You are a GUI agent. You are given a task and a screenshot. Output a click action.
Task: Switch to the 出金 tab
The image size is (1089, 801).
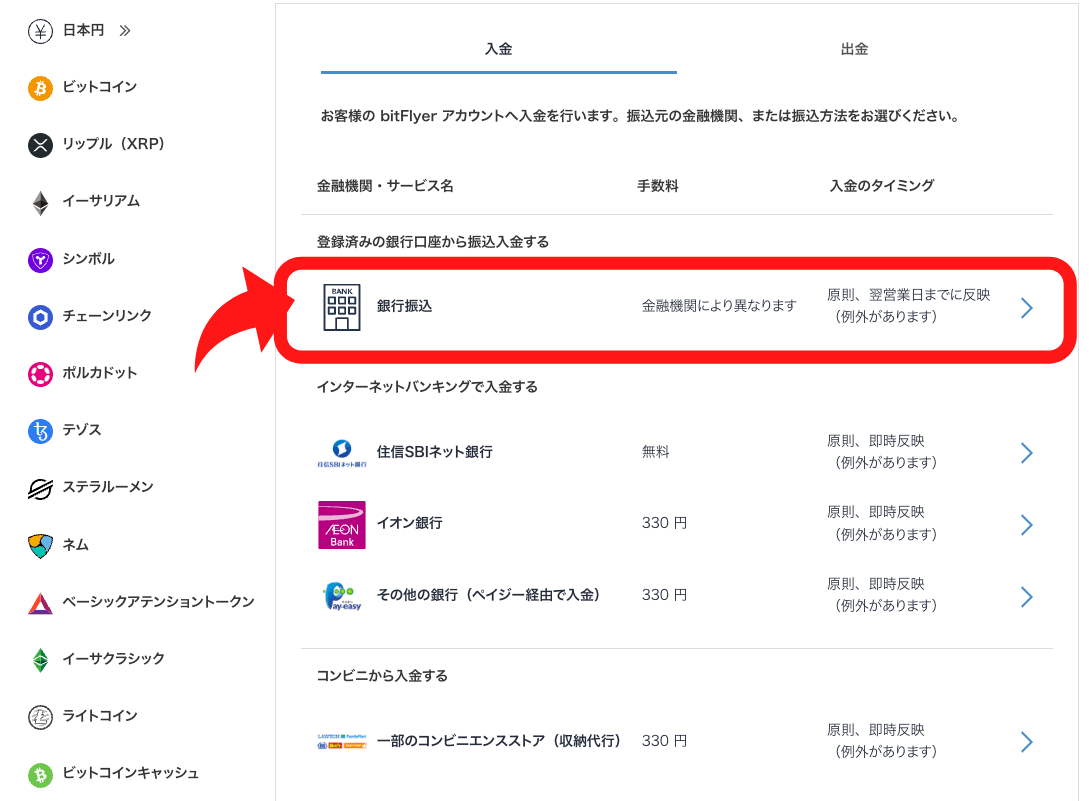[x=854, y=49]
